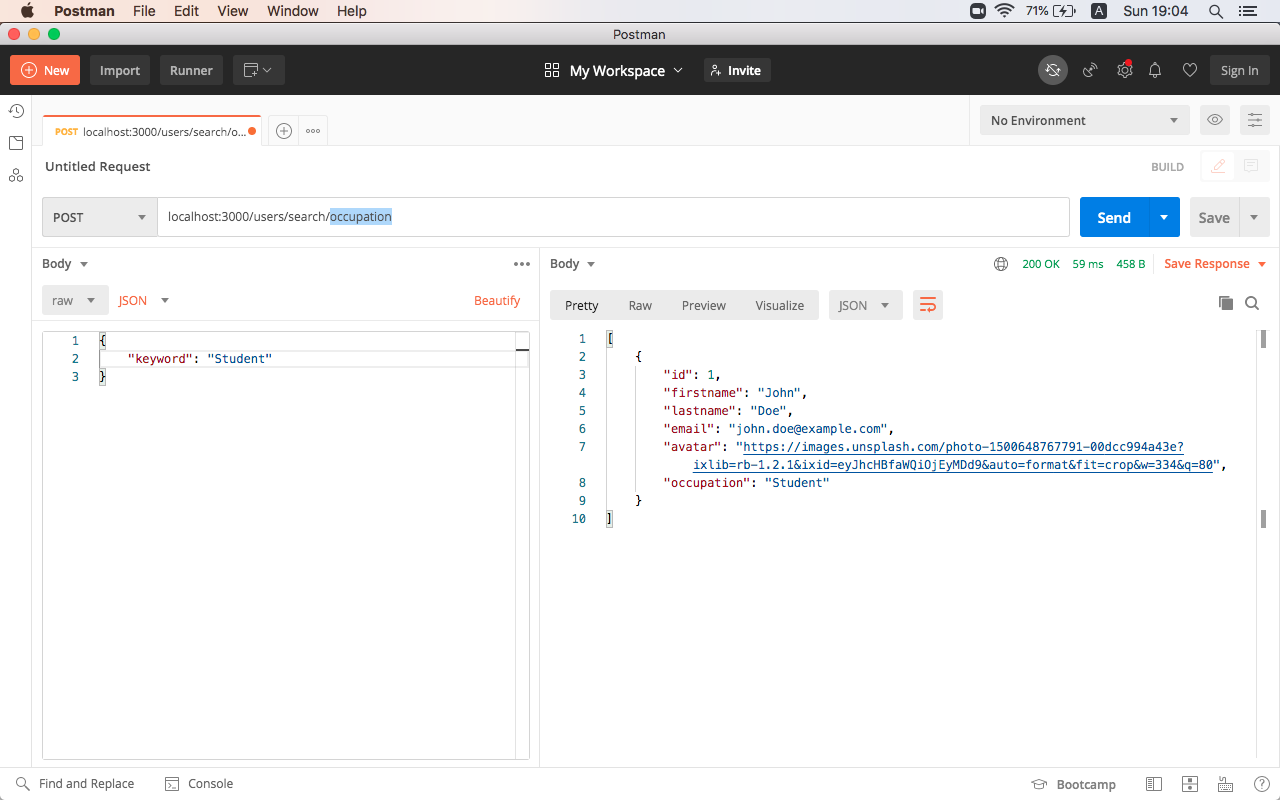This screenshot has width=1280, height=800.
Task: Open the Save Response dropdown
Action: (1215, 264)
